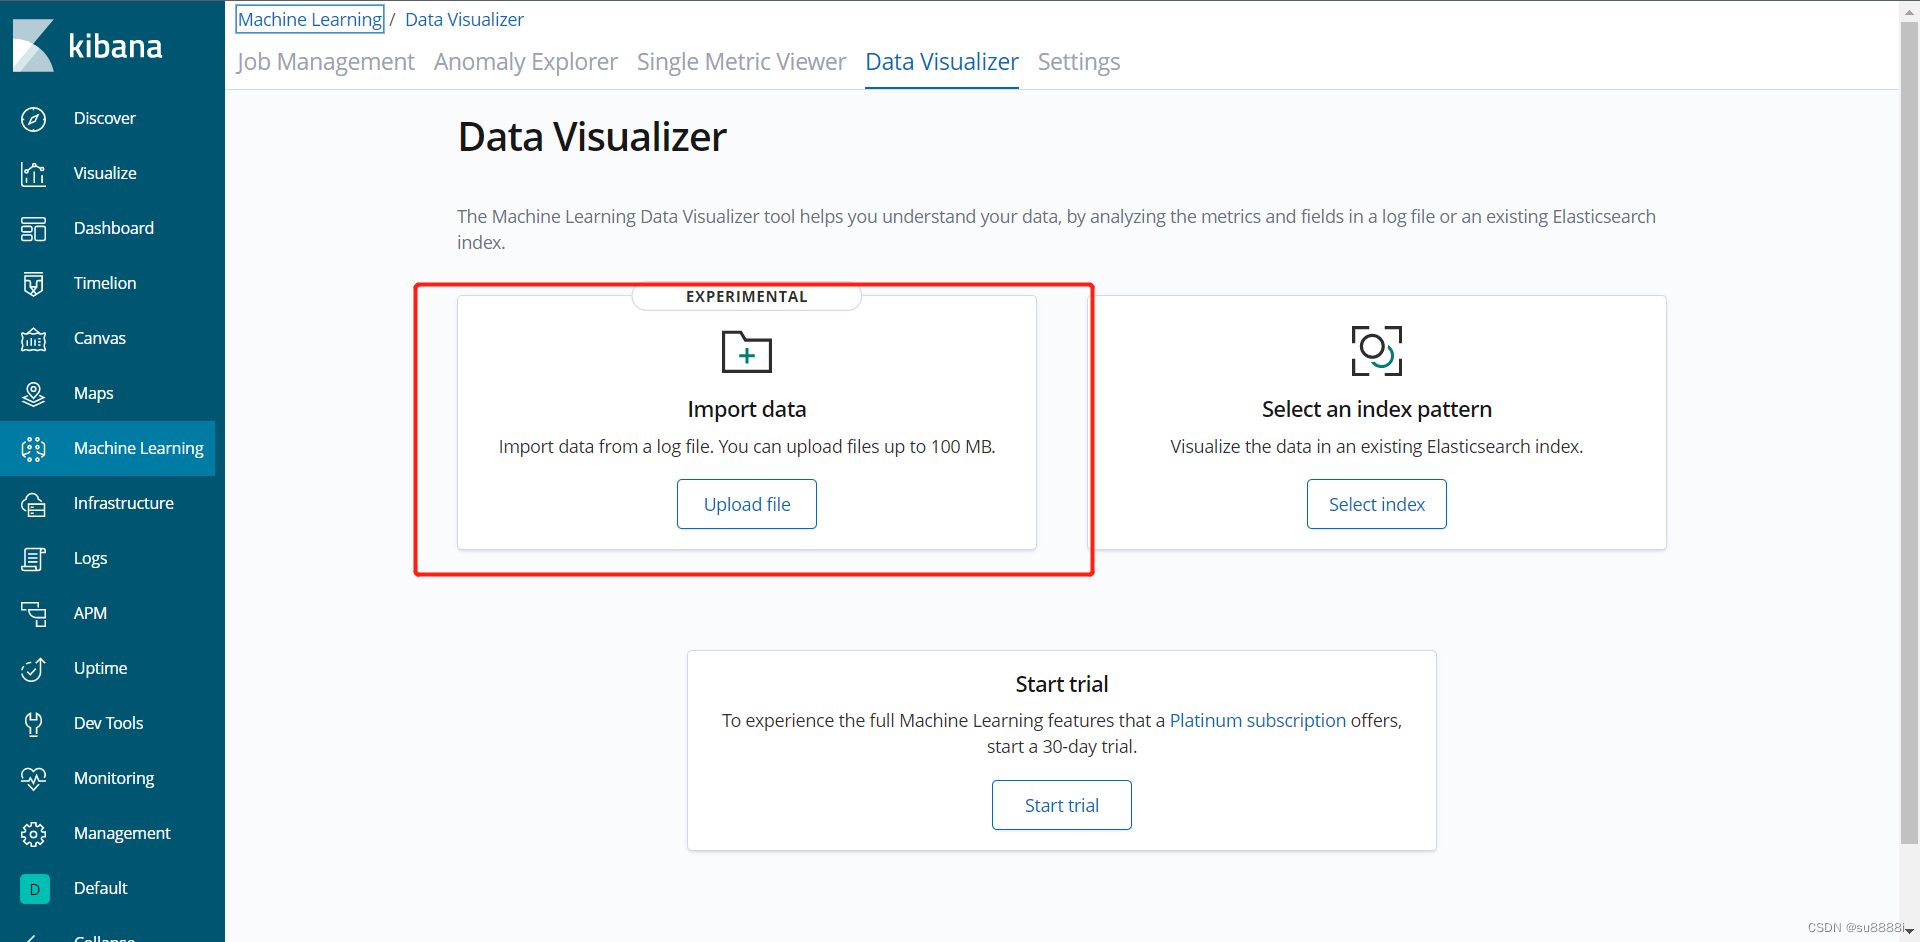
Task: Switch to the Job Management tab
Action: point(325,62)
